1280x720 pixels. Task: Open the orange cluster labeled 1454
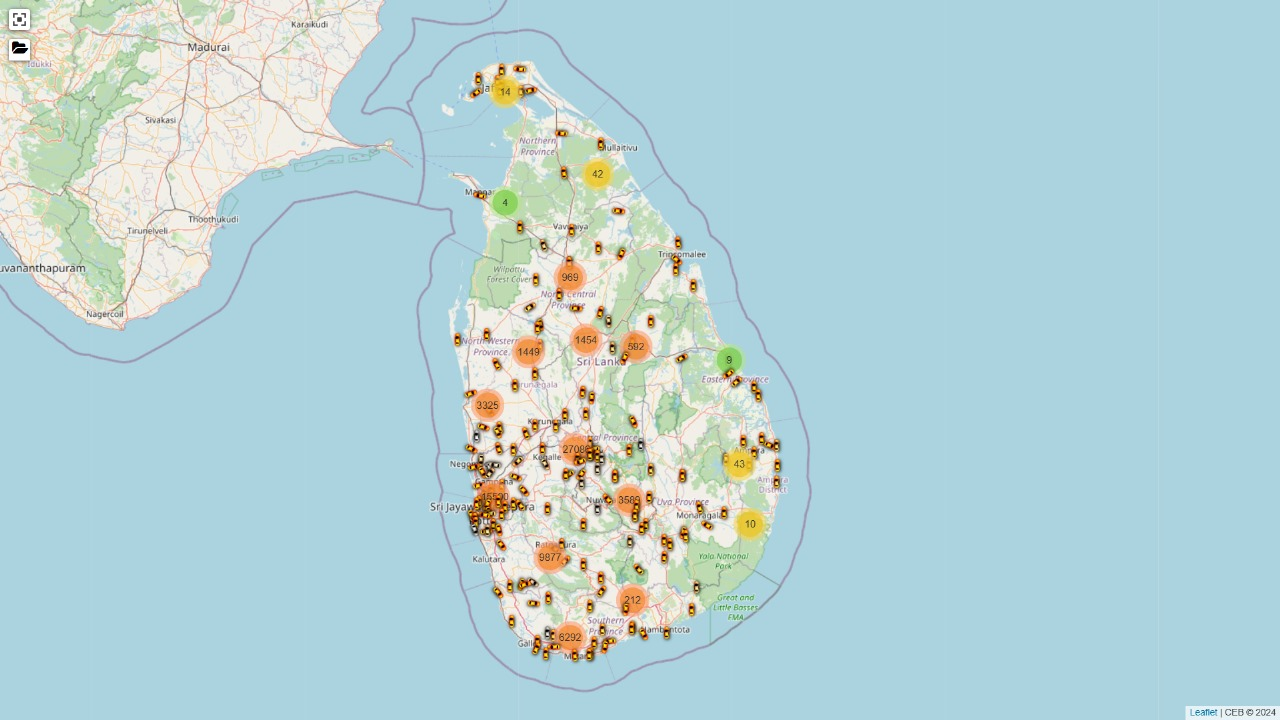coord(586,341)
